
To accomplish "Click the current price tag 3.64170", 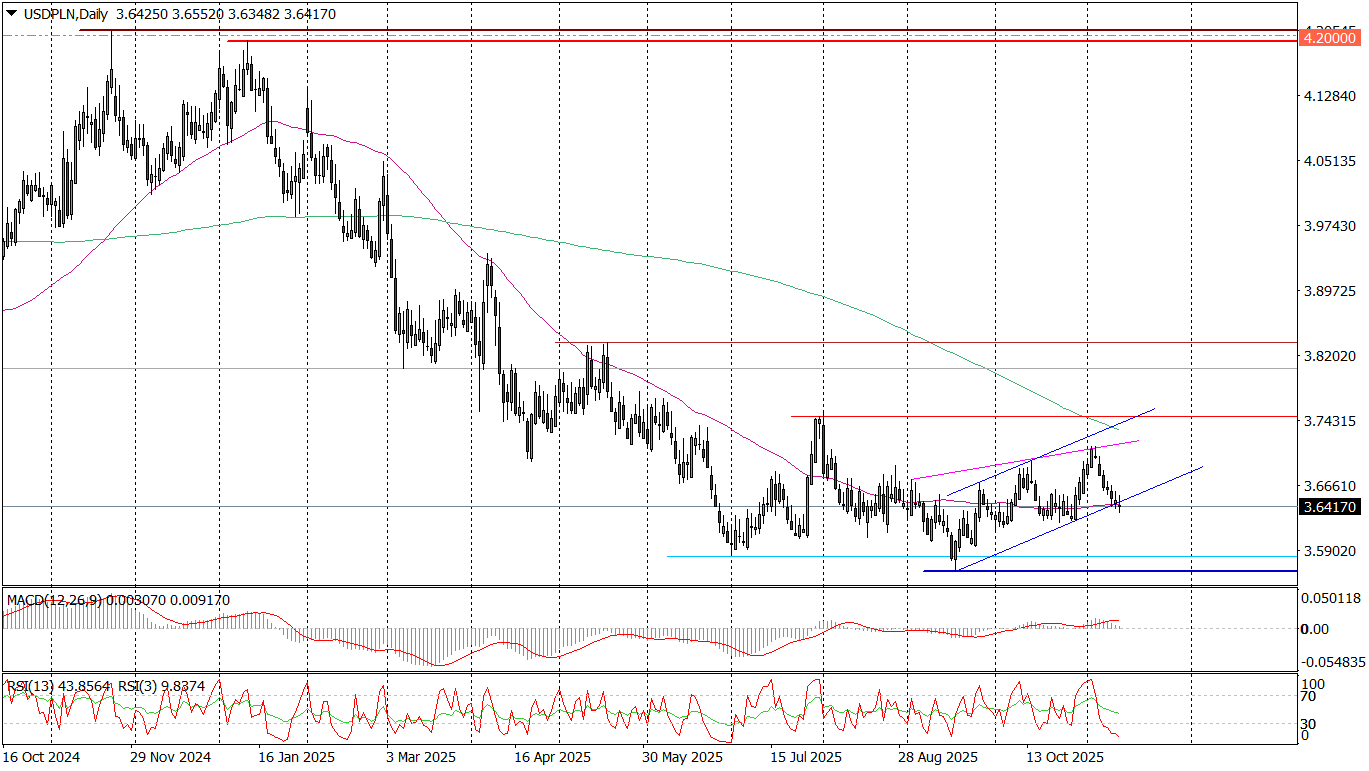I will 1330,507.
